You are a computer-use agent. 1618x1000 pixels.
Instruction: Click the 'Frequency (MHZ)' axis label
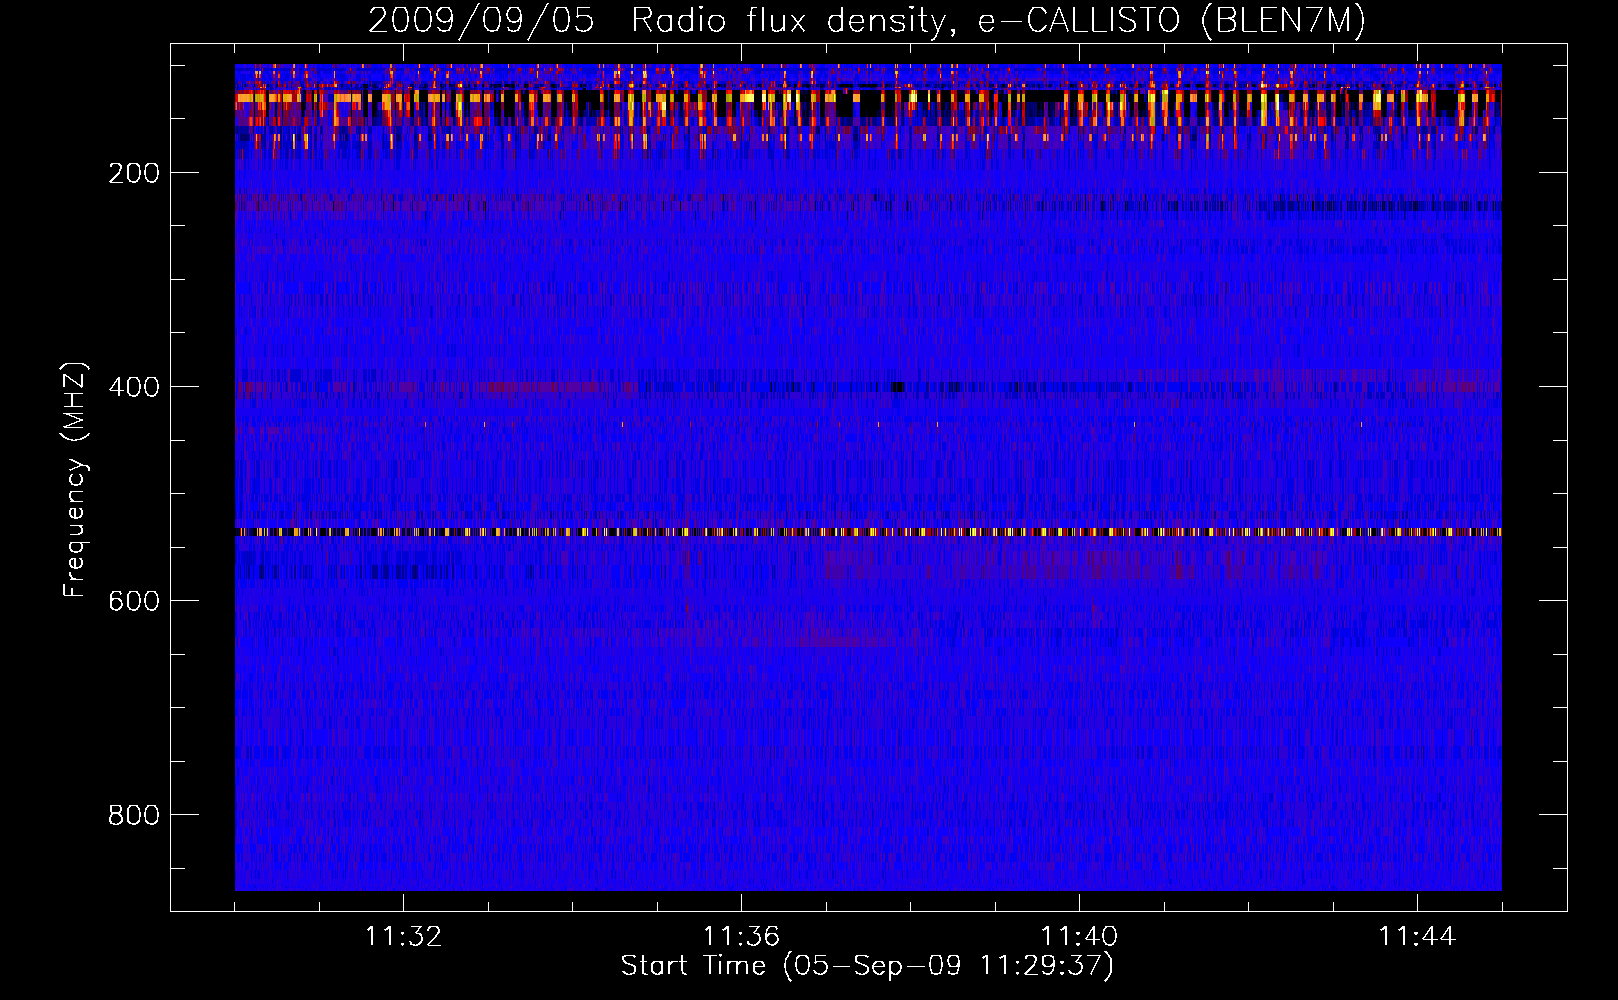tap(75, 480)
